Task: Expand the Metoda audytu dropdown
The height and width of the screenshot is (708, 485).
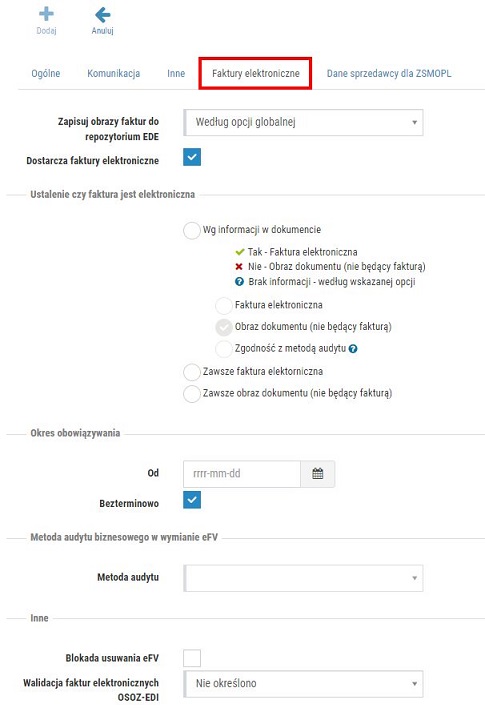Action: 303,578
